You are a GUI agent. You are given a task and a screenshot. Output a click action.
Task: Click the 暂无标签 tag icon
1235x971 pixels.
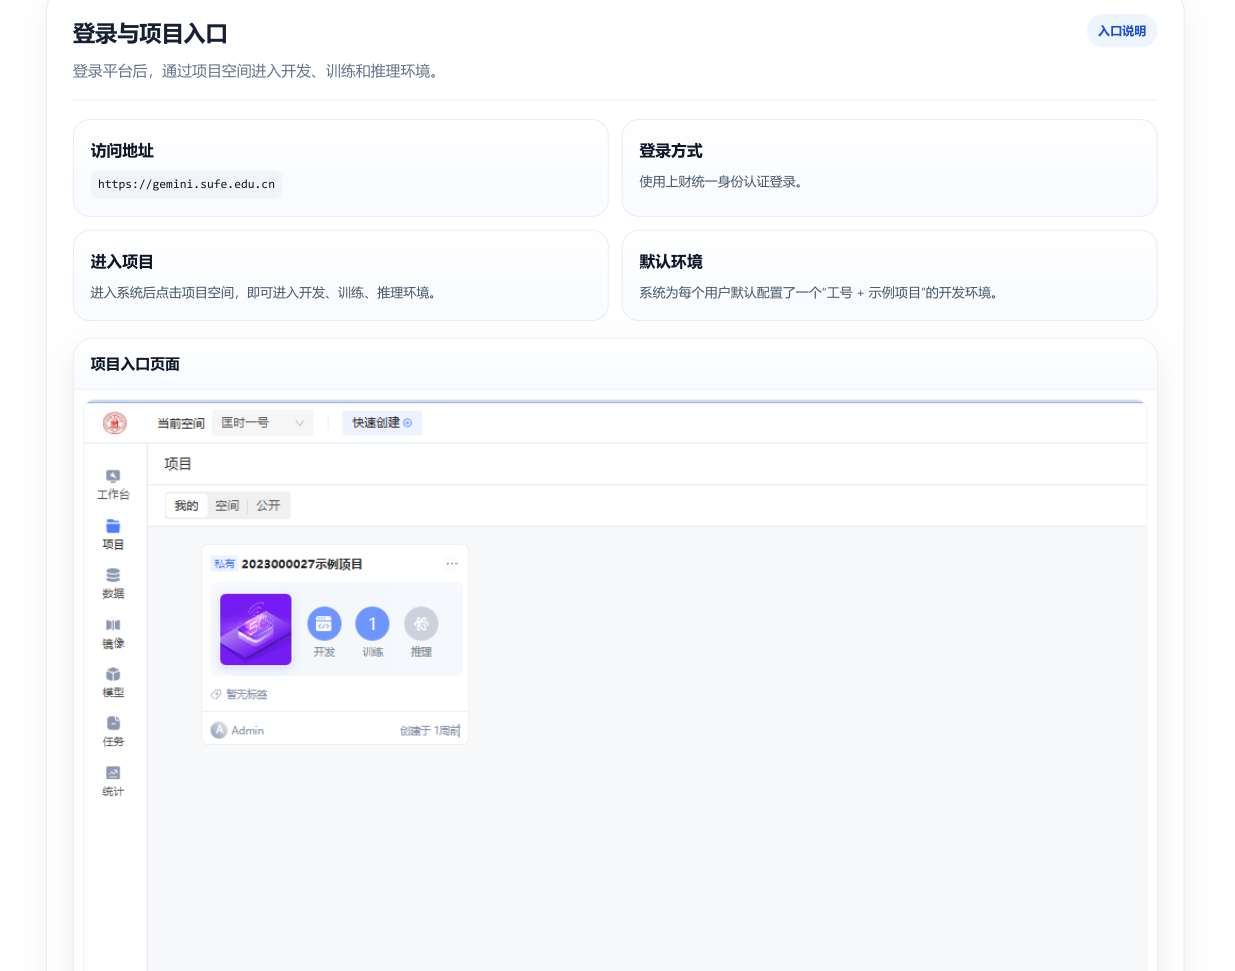pos(216,694)
